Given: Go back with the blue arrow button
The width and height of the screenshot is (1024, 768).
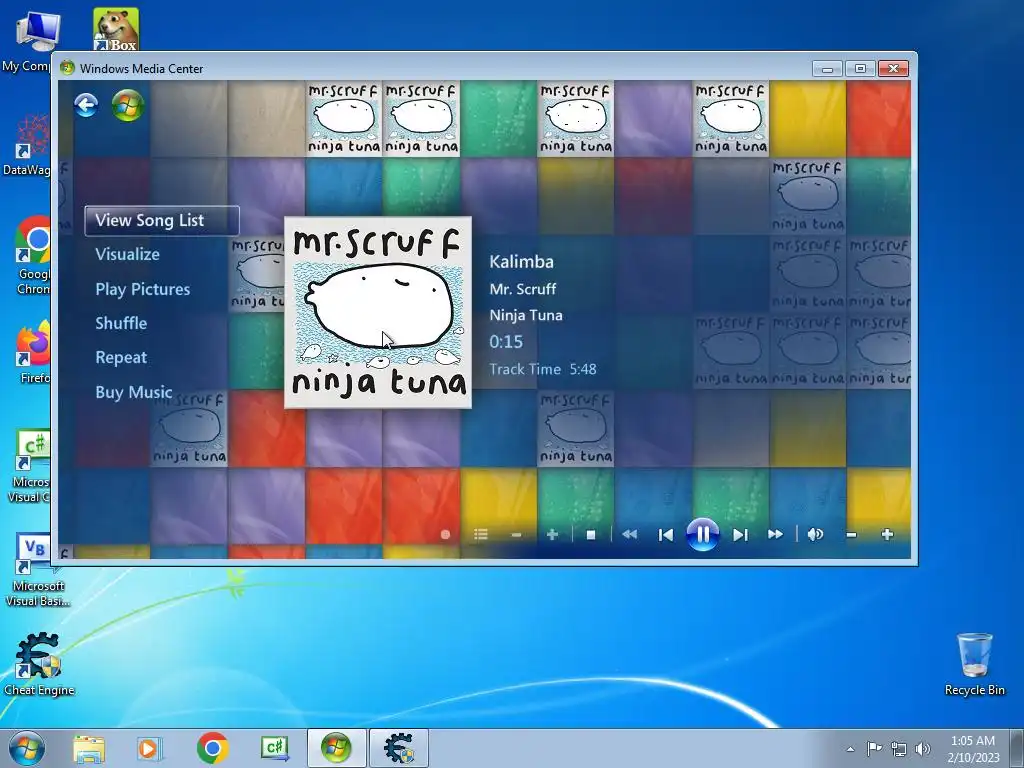Looking at the screenshot, I should pyautogui.click(x=86, y=104).
